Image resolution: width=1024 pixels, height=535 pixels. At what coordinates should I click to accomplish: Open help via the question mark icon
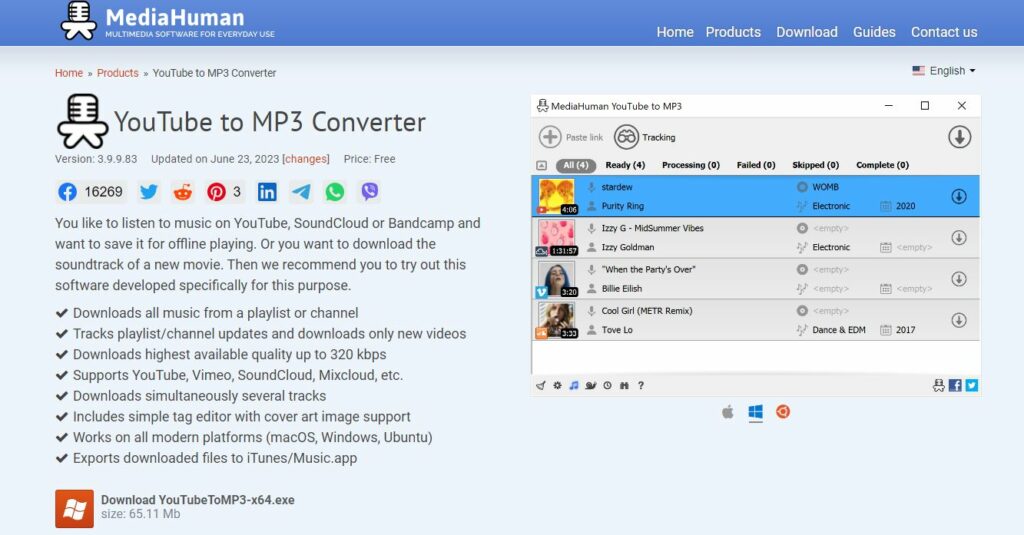click(641, 385)
